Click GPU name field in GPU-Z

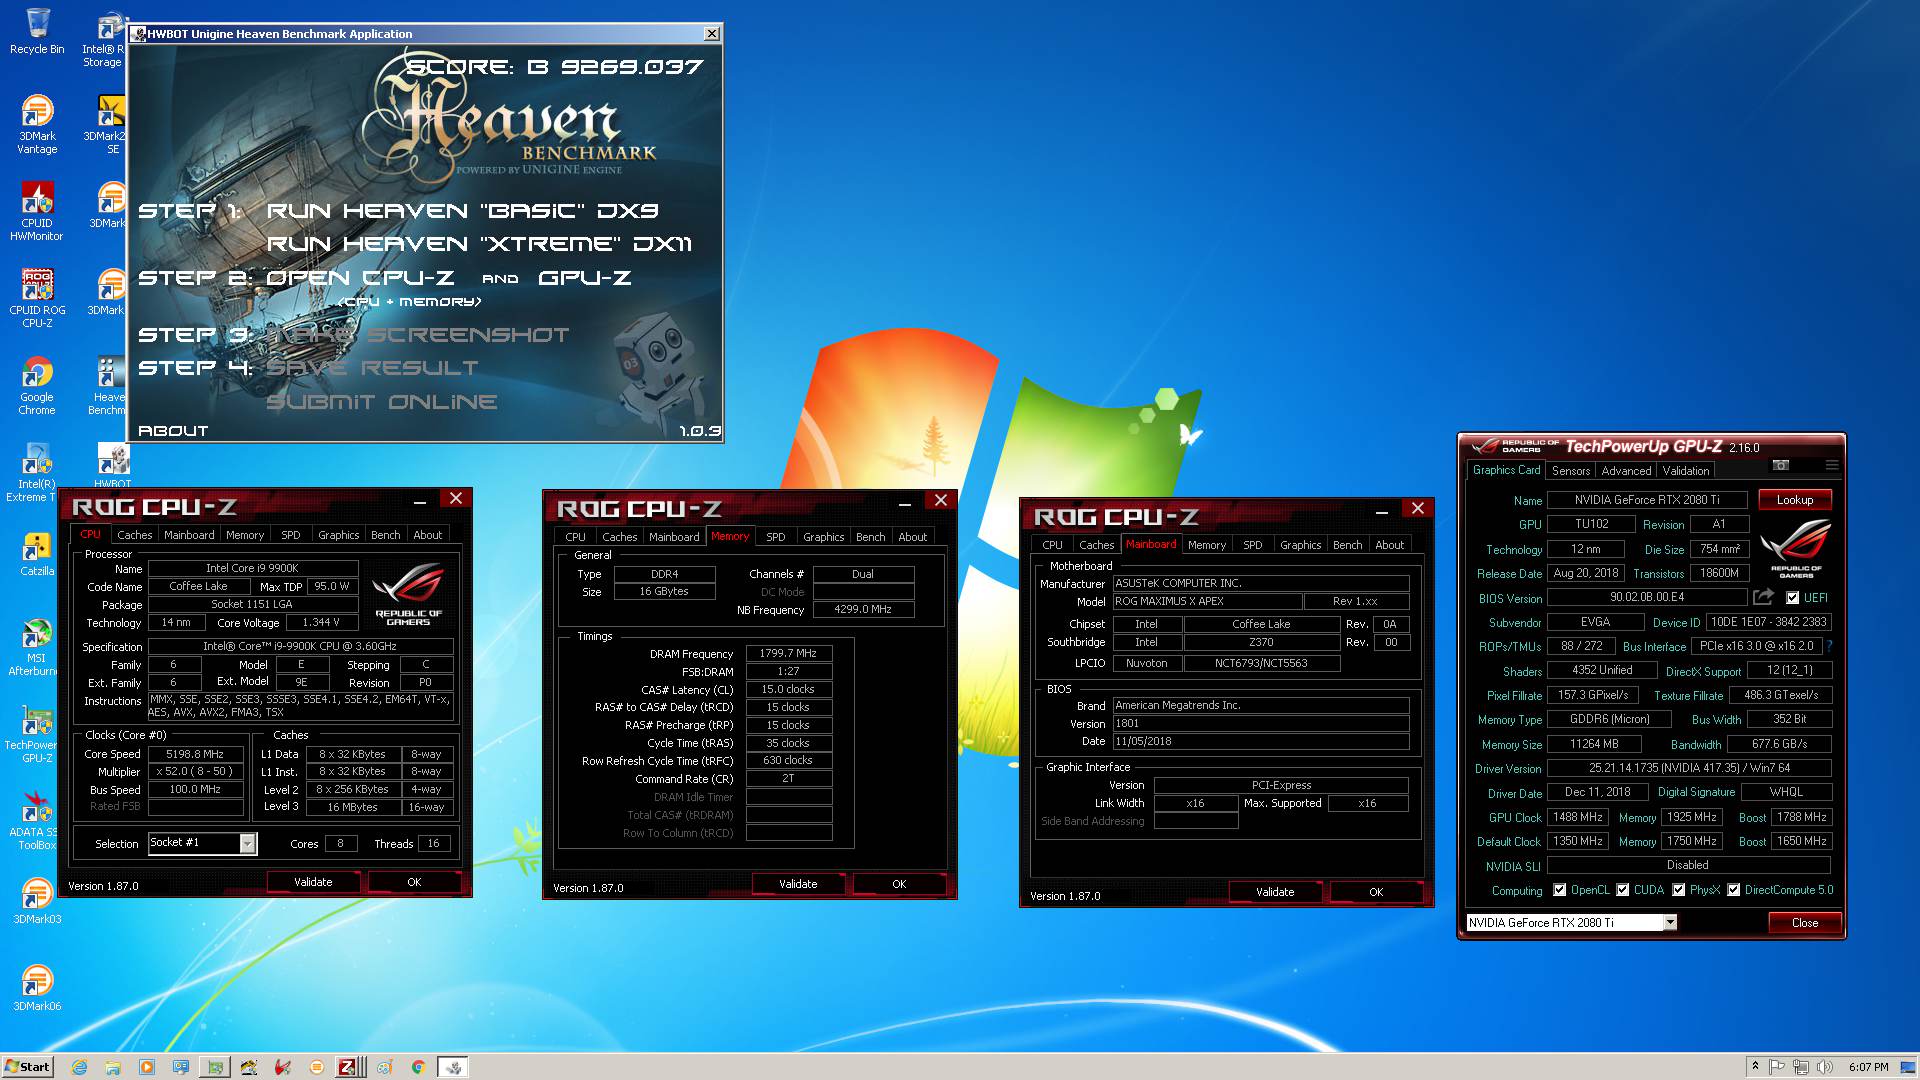[1647, 500]
